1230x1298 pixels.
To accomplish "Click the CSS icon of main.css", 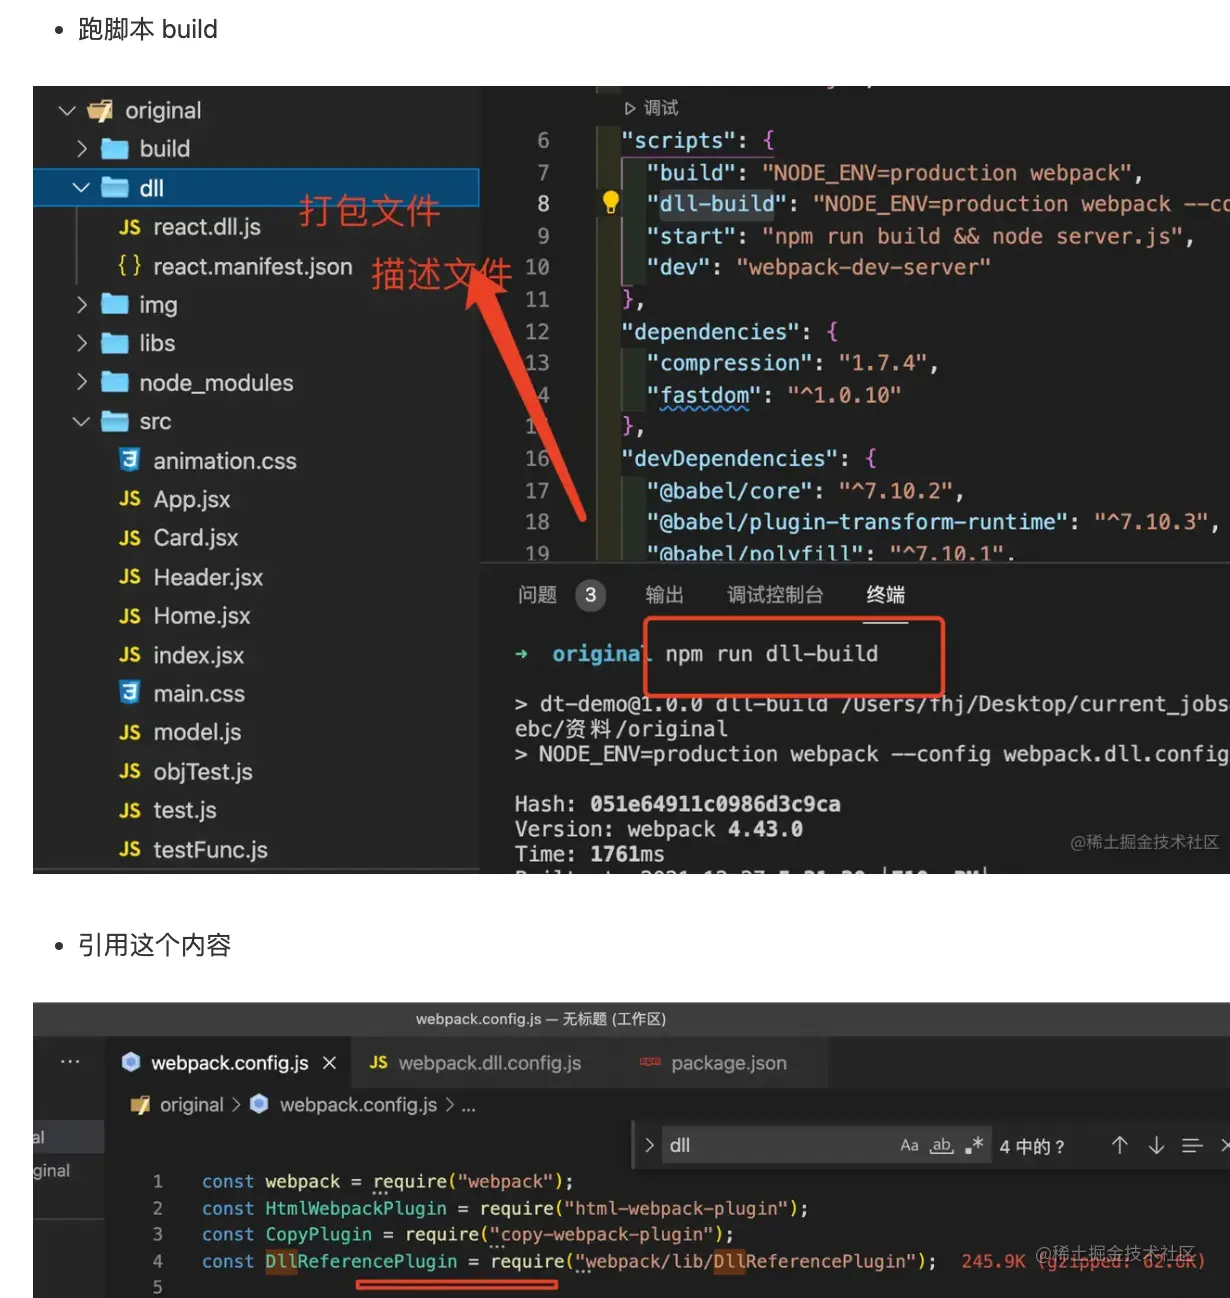I will 130,693.
